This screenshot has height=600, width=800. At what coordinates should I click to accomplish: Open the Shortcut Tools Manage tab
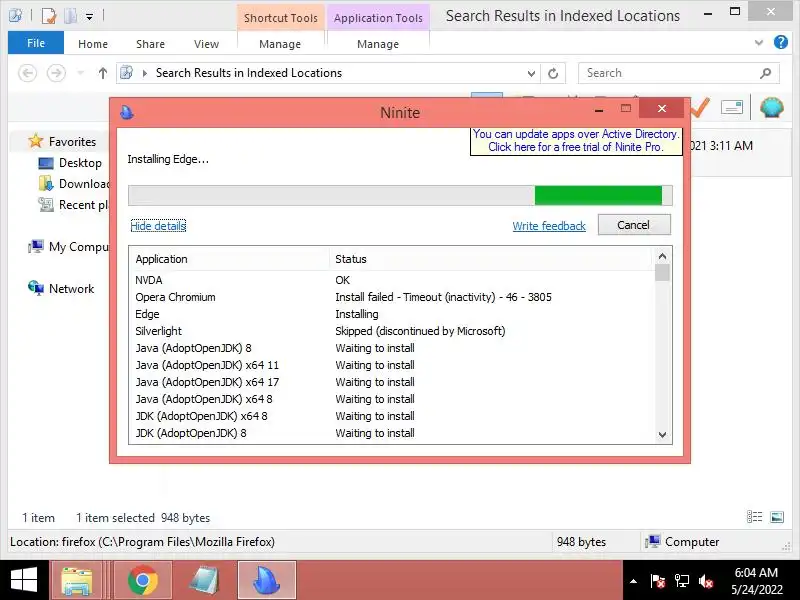280,44
